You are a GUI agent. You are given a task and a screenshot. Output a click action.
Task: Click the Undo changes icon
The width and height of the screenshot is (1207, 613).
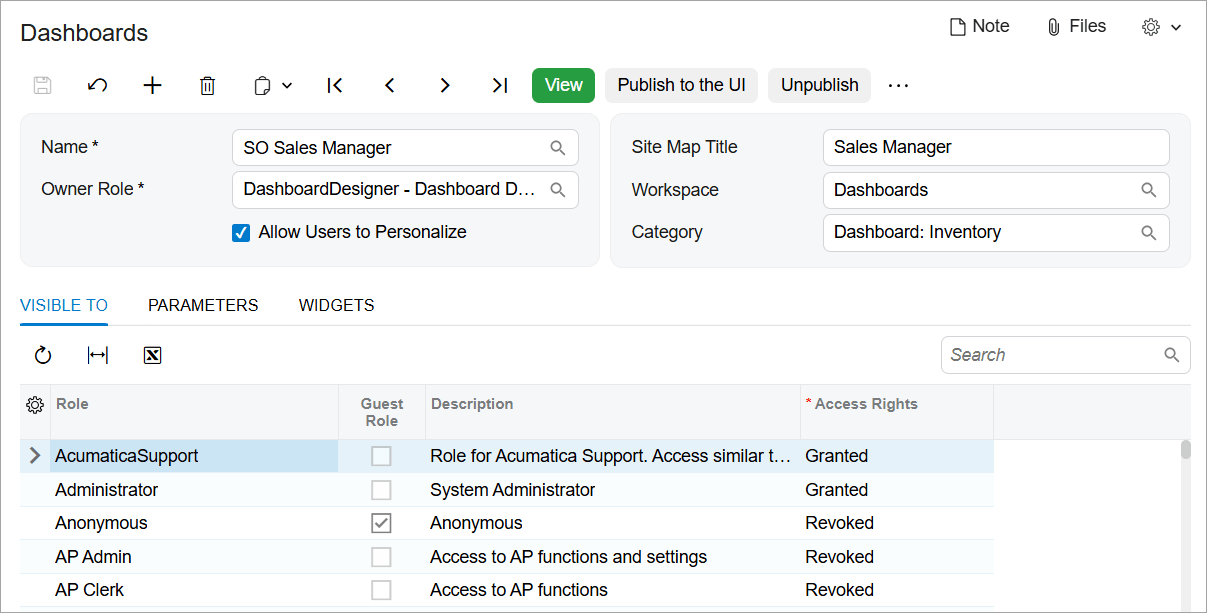coord(97,85)
